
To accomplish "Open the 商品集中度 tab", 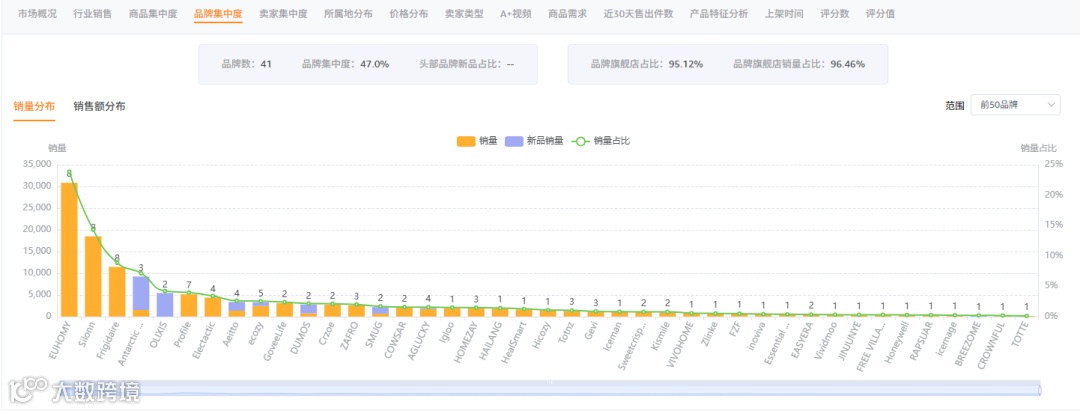I will tap(153, 13).
